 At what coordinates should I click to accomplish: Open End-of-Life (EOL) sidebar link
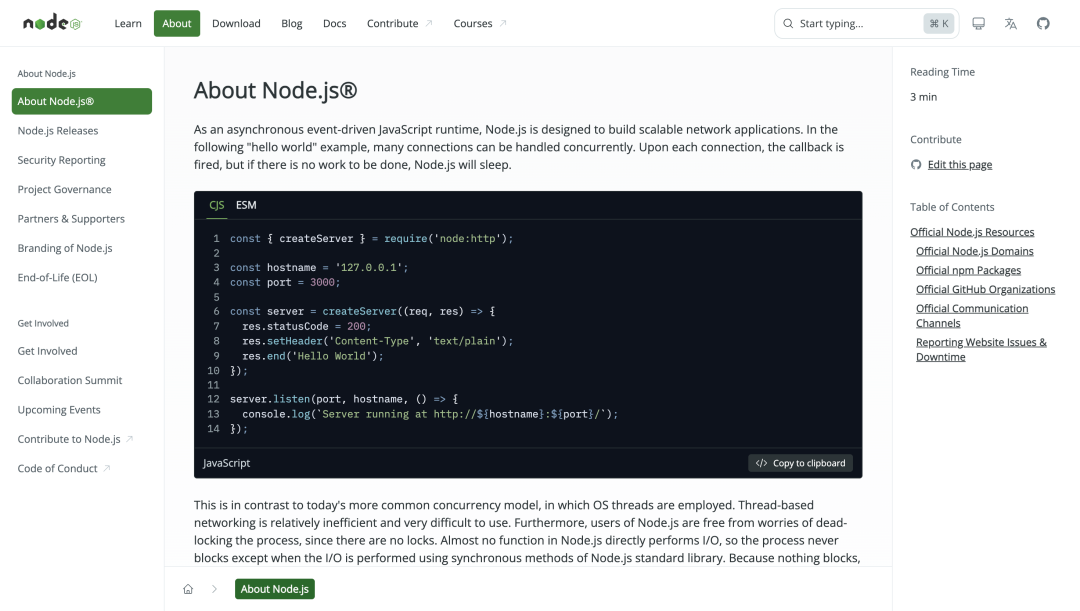point(57,278)
